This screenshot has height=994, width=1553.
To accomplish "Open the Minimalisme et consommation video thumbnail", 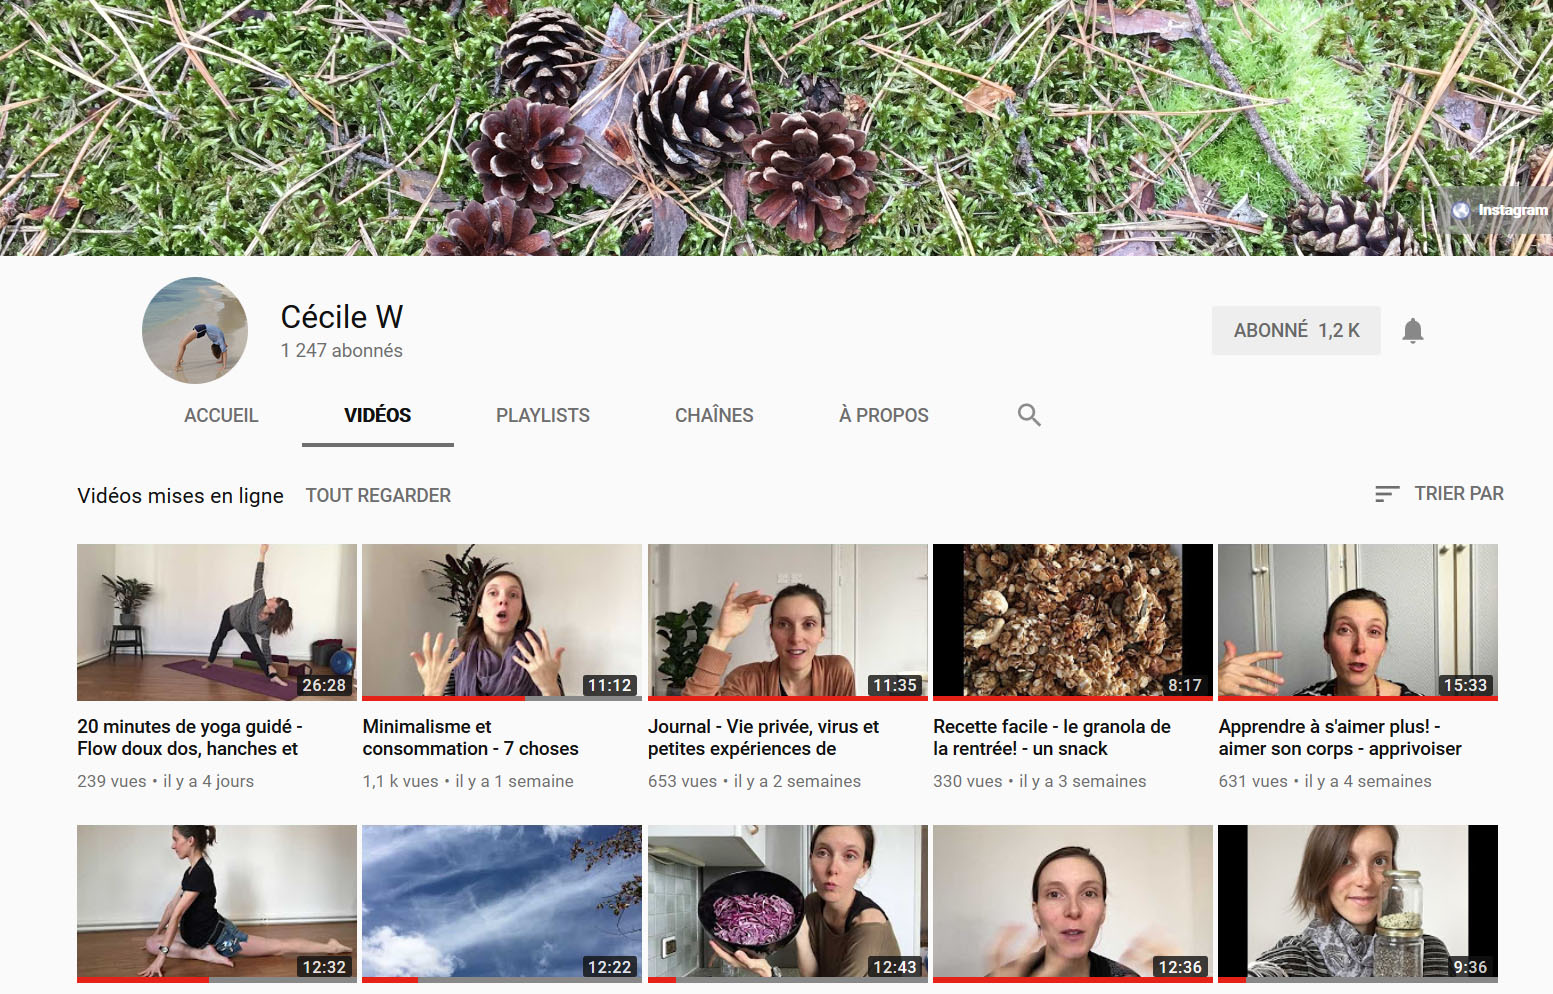I will click(502, 622).
